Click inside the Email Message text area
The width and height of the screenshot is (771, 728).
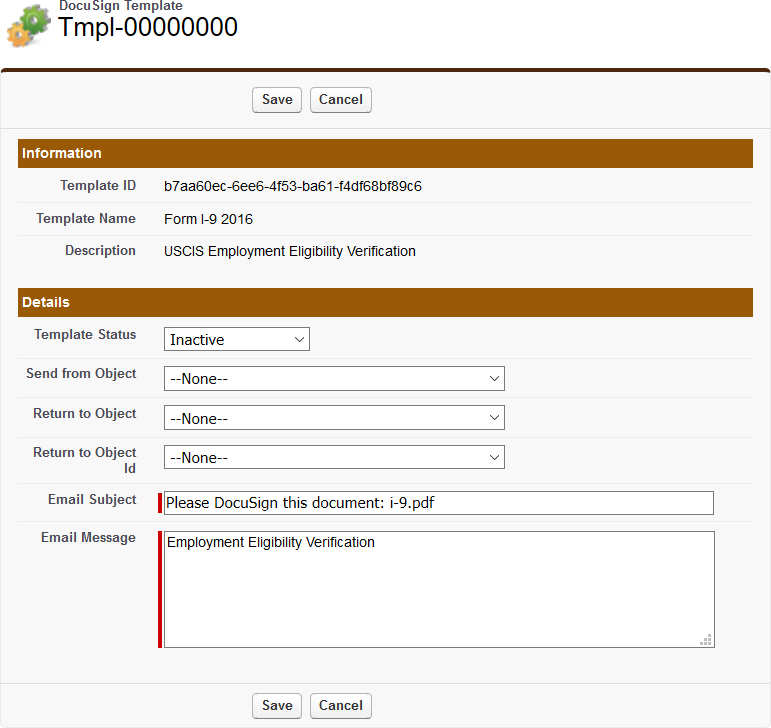(x=438, y=590)
